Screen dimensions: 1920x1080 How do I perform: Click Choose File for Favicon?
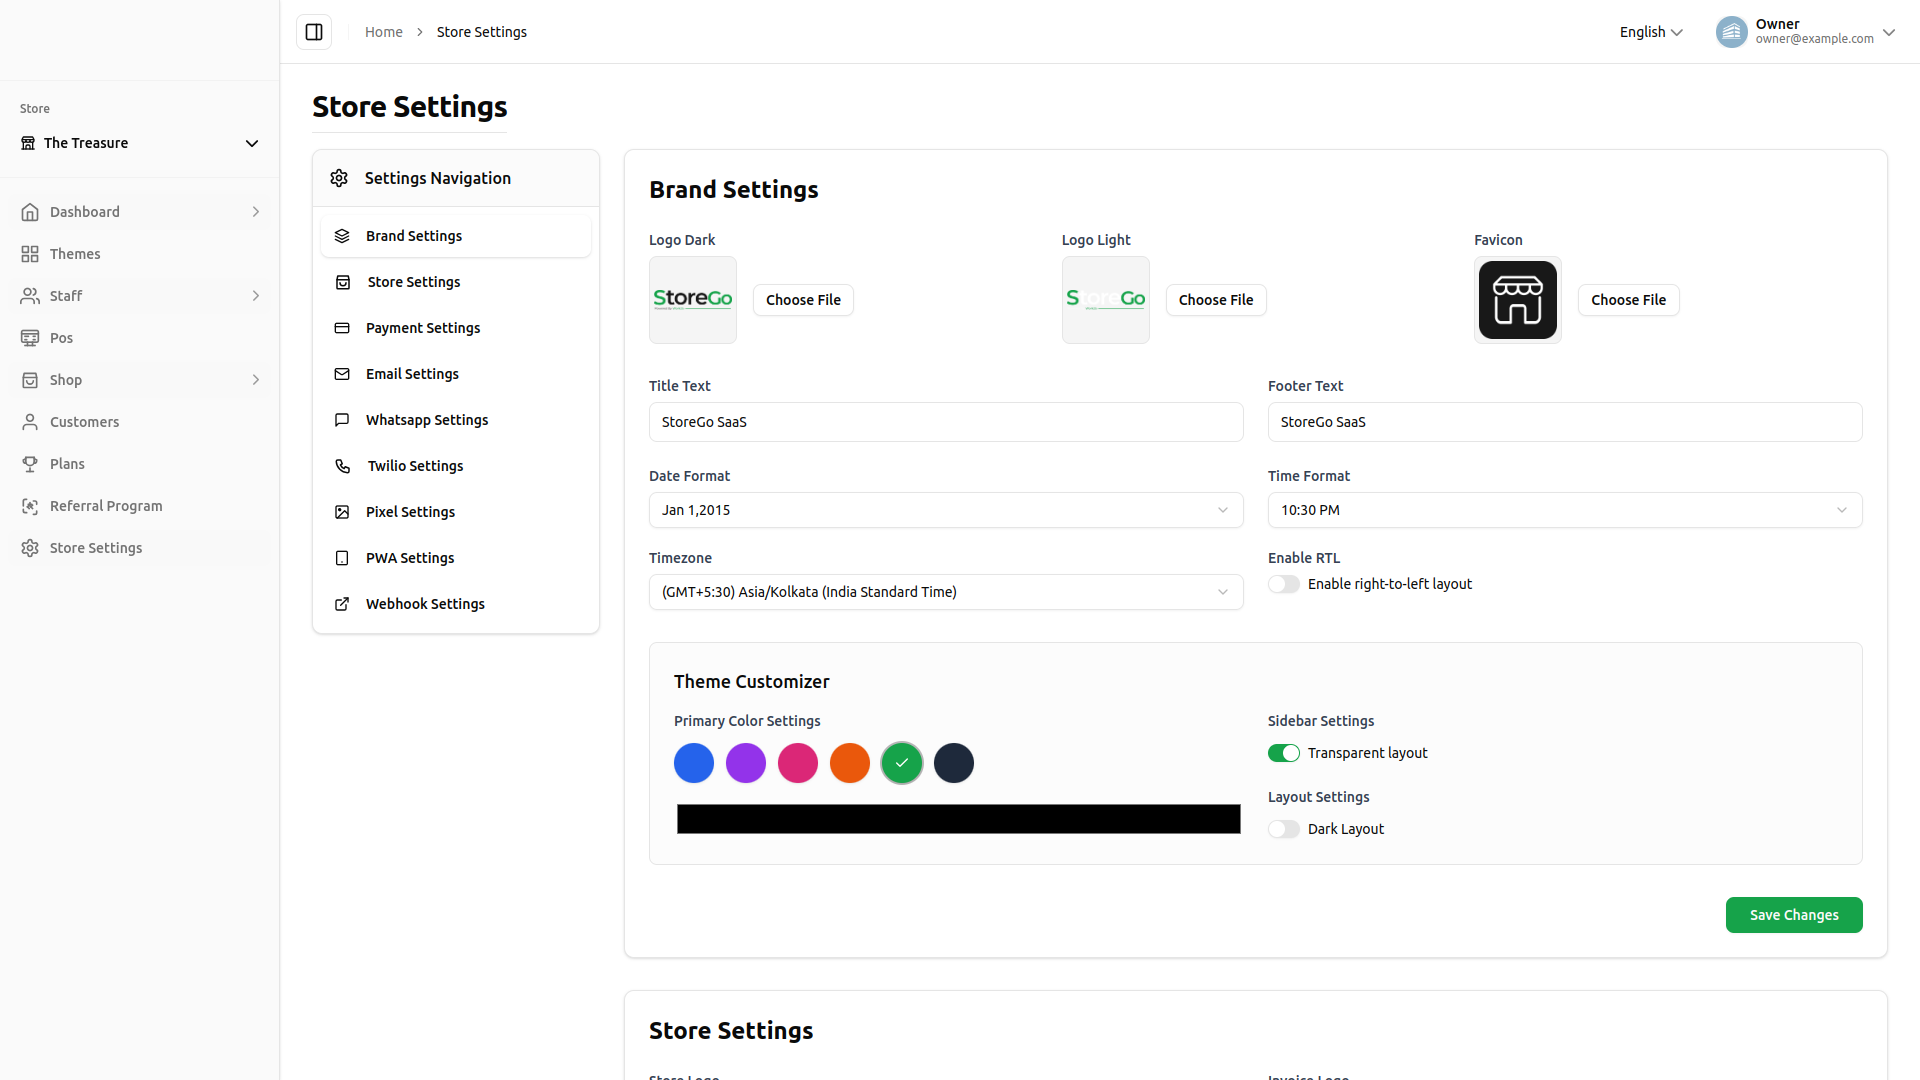point(1628,300)
